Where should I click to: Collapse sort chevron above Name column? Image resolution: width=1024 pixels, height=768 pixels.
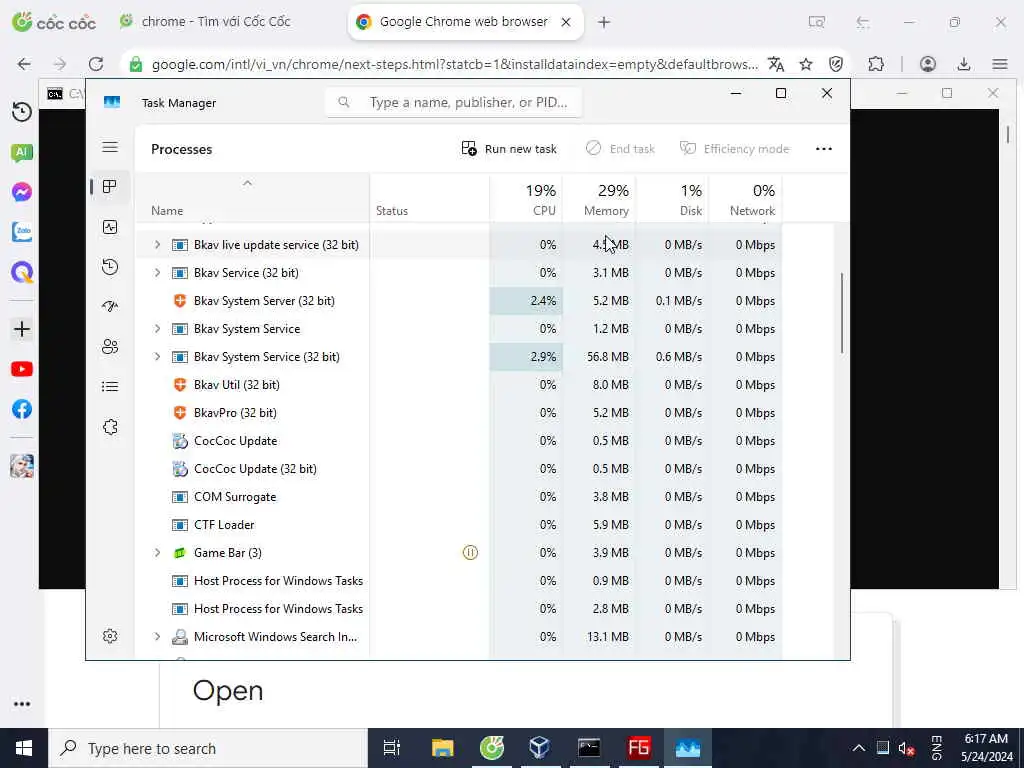coord(247,184)
